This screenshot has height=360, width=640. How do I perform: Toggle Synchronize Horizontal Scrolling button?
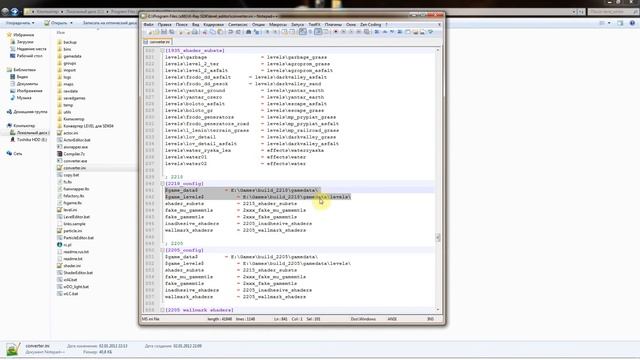(292, 32)
